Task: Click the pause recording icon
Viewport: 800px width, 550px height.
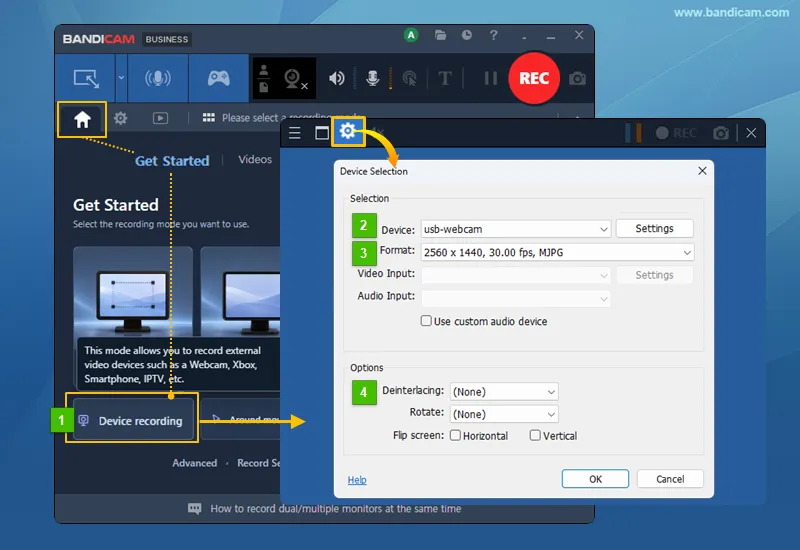Action: pyautogui.click(x=490, y=79)
